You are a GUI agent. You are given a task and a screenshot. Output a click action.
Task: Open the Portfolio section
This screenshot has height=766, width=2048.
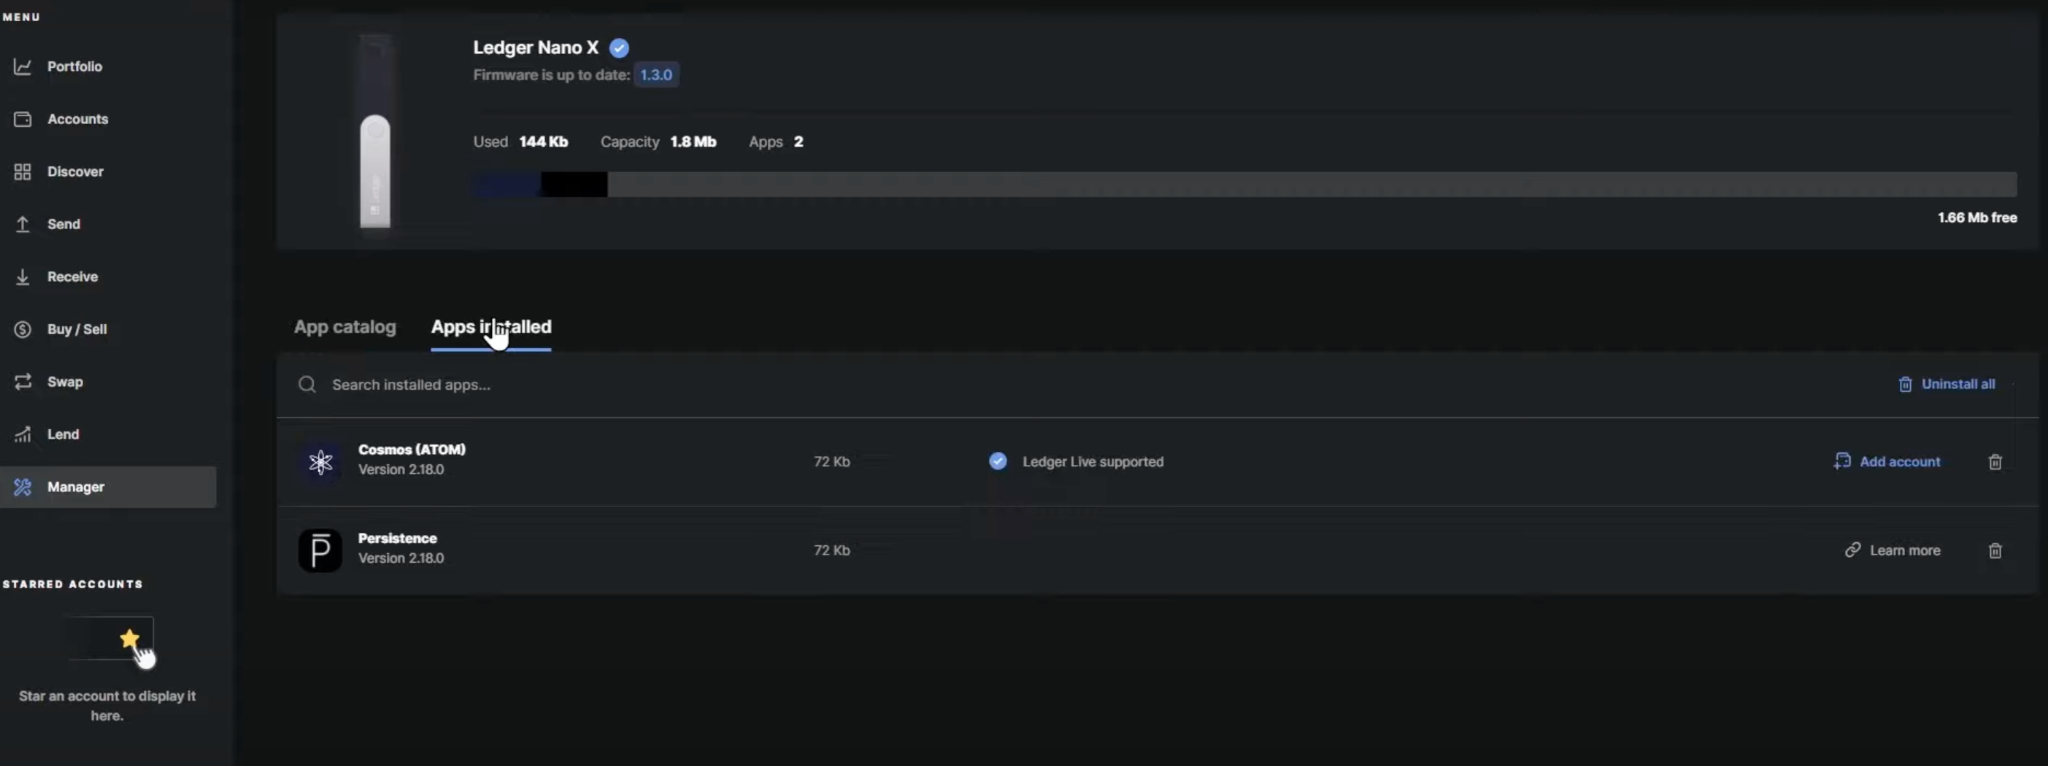click(x=74, y=66)
